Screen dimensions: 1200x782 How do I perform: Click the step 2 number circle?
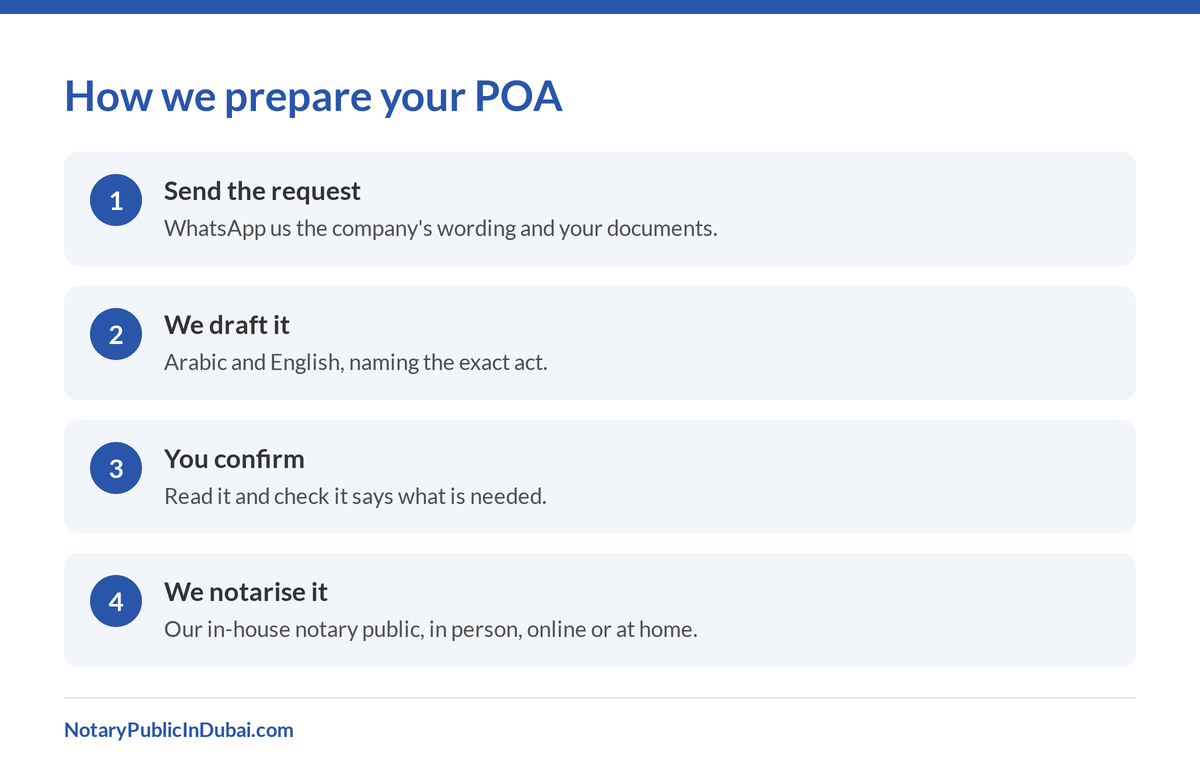pos(116,334)
